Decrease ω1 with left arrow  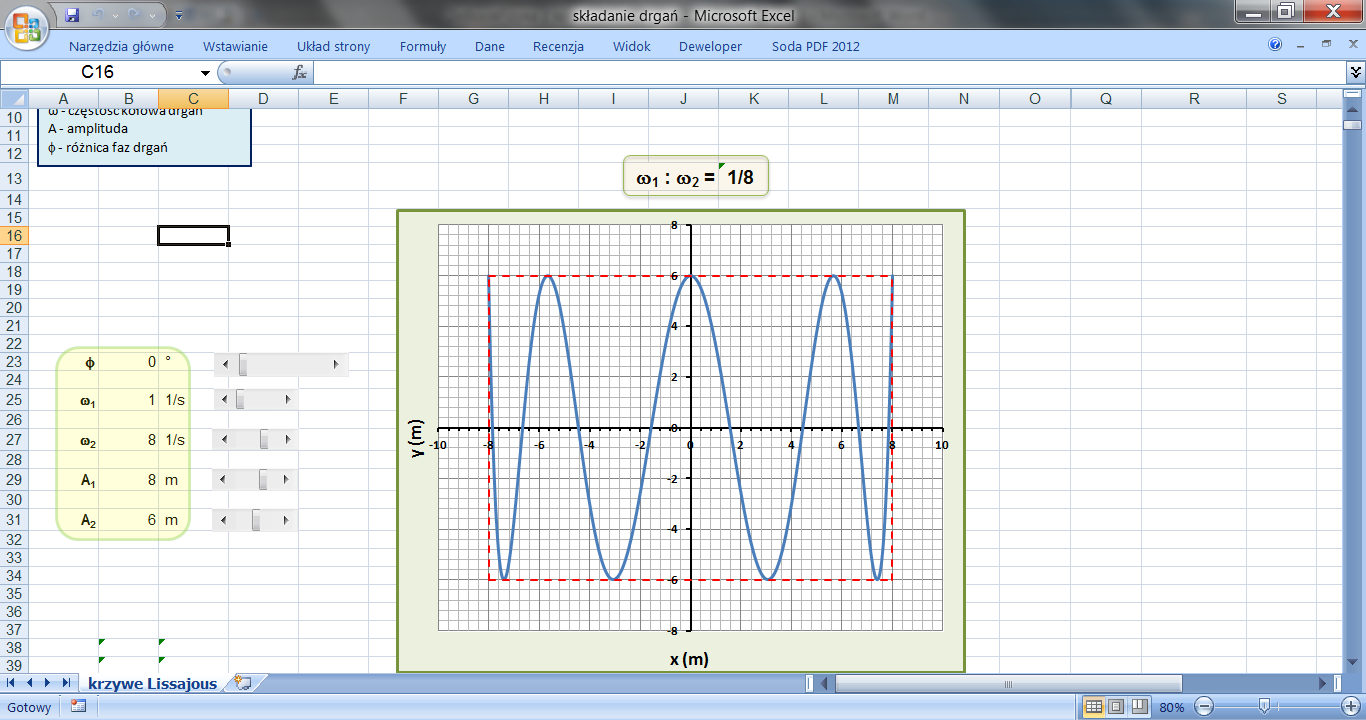coord(224,400)
